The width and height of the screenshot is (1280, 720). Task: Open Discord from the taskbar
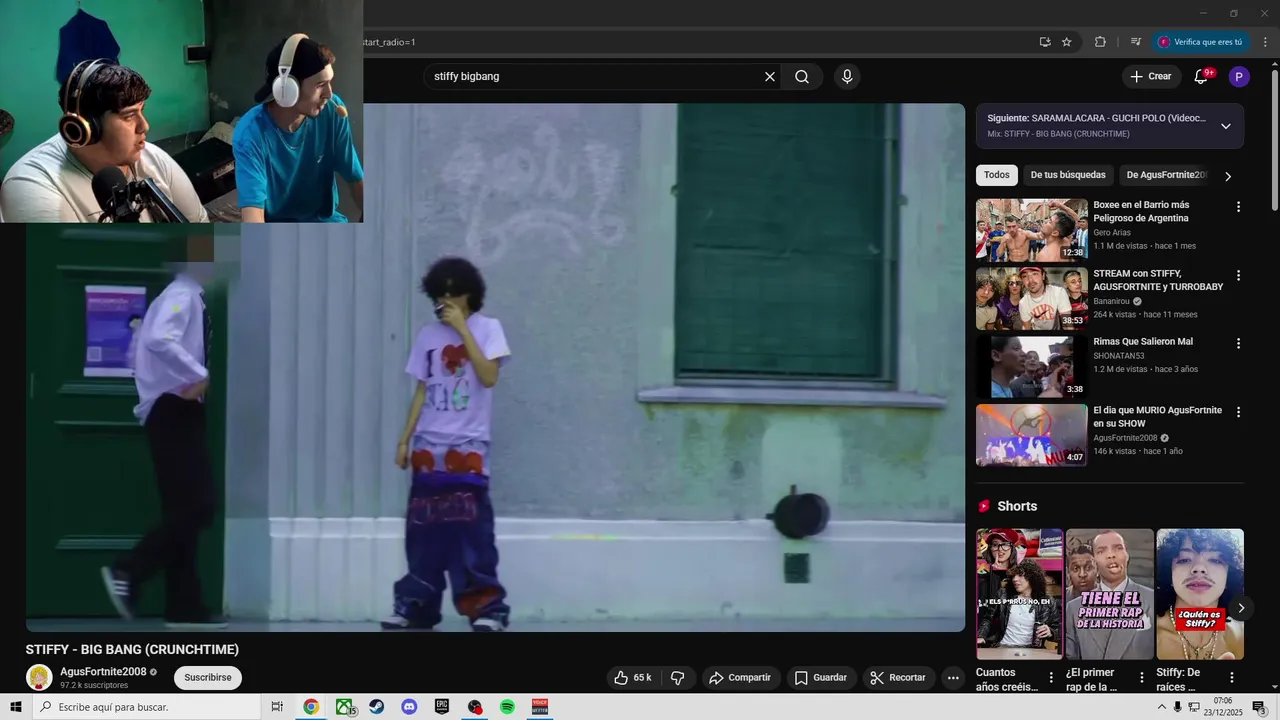[409, 707]
